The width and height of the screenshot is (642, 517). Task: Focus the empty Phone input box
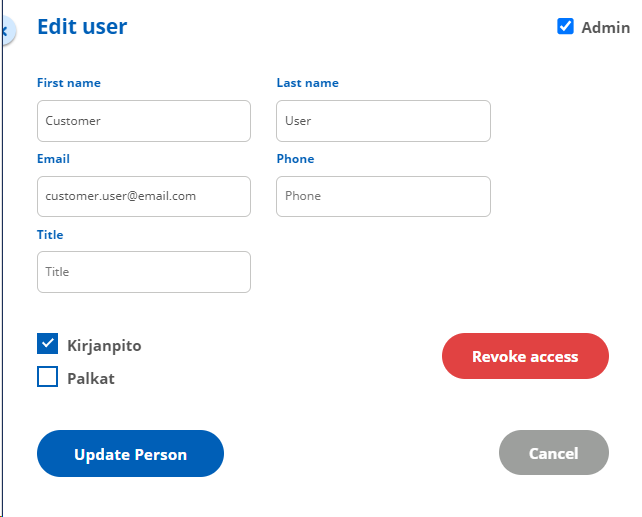click(383, 196)
